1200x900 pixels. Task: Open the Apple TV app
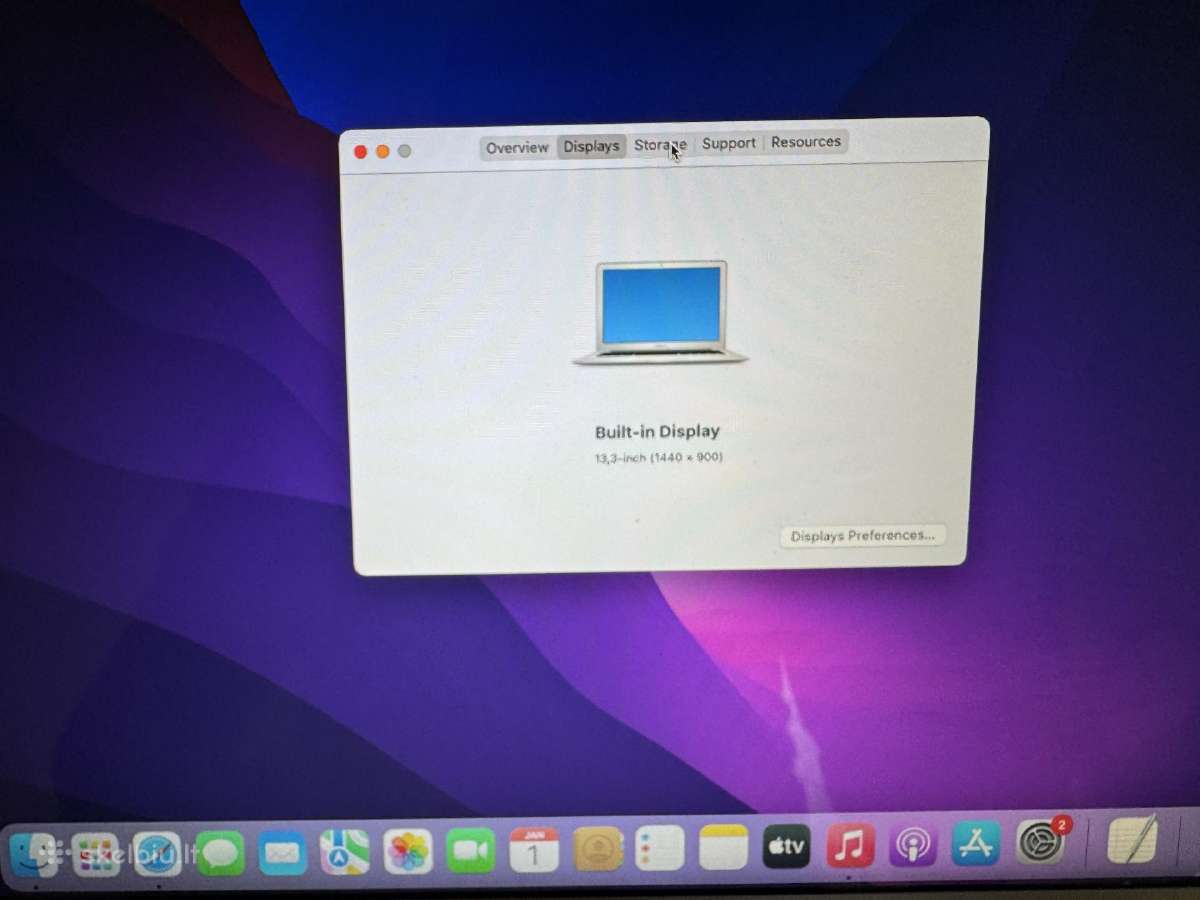click(x=787, y=848)
